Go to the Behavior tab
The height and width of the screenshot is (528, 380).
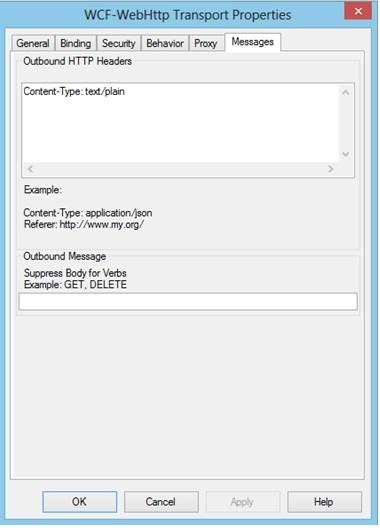coord(165,43)
